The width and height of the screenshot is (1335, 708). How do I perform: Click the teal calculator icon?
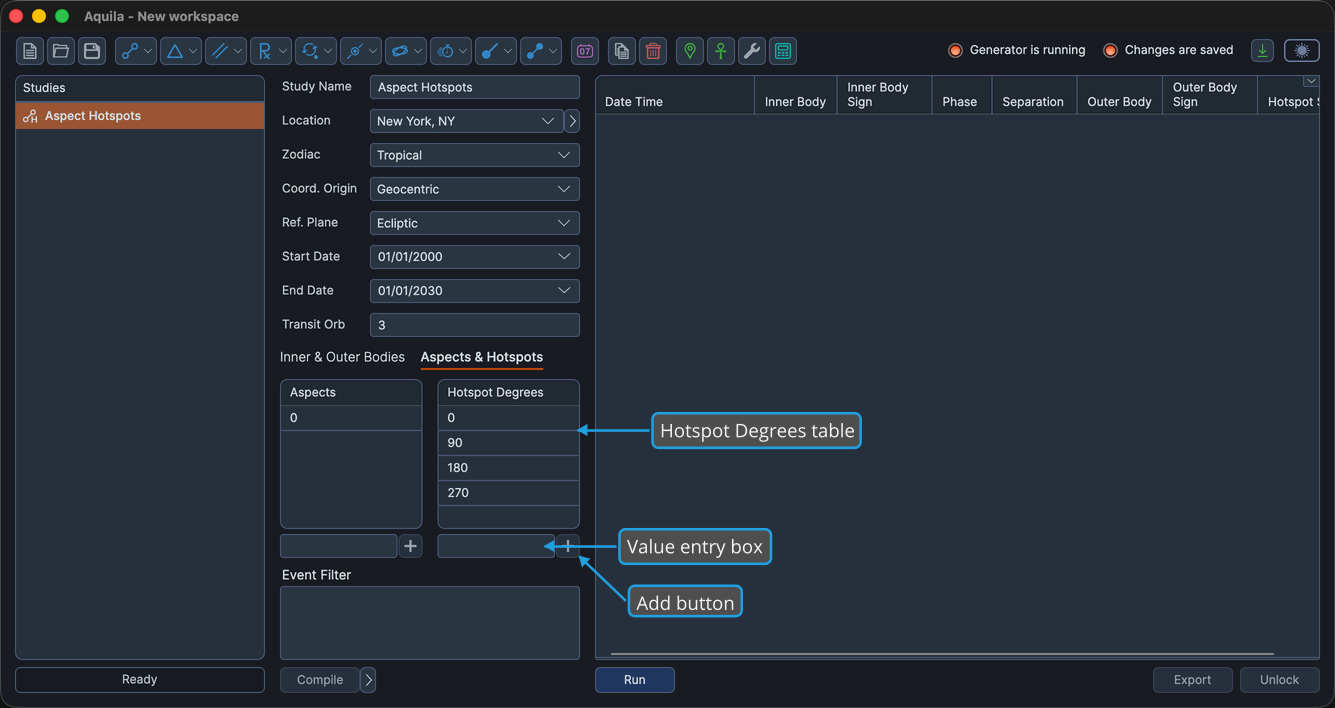click(783, 51)
